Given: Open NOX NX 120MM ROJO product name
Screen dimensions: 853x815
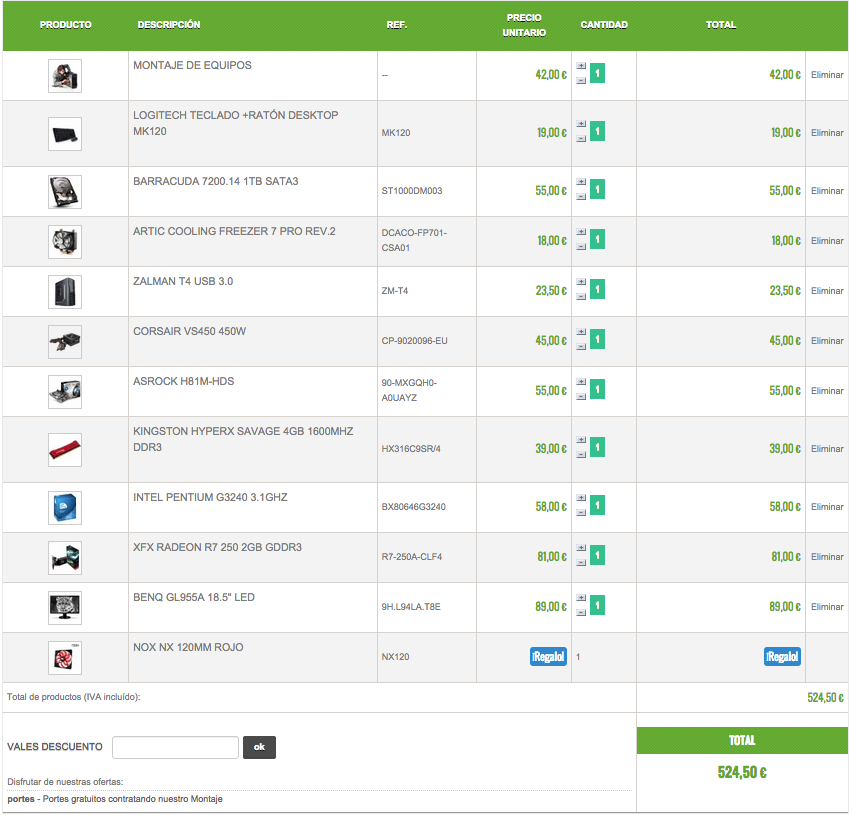Looking at the screenshot, I should (188, 648).
